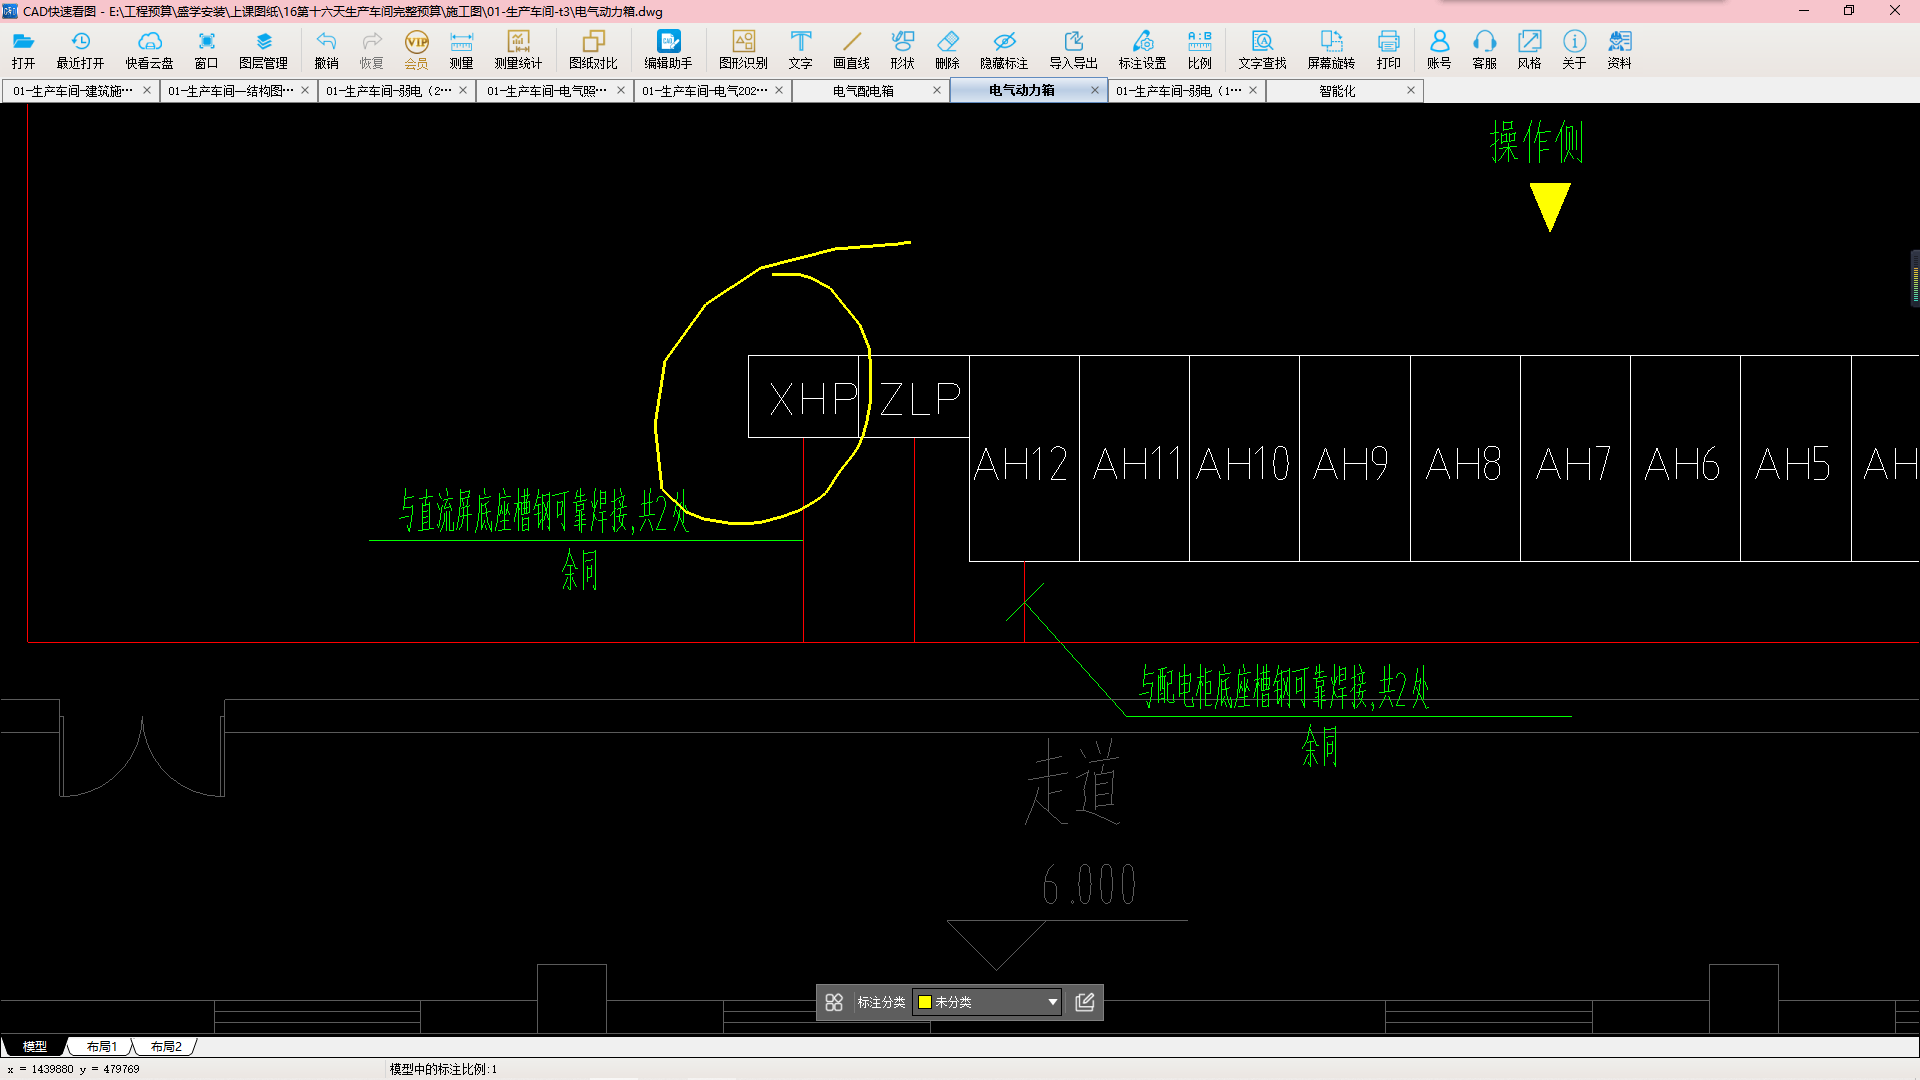1920x1080 pixels.
Task: Click the 模型中的标注比例 status text
Action: tap(443, 1069)
